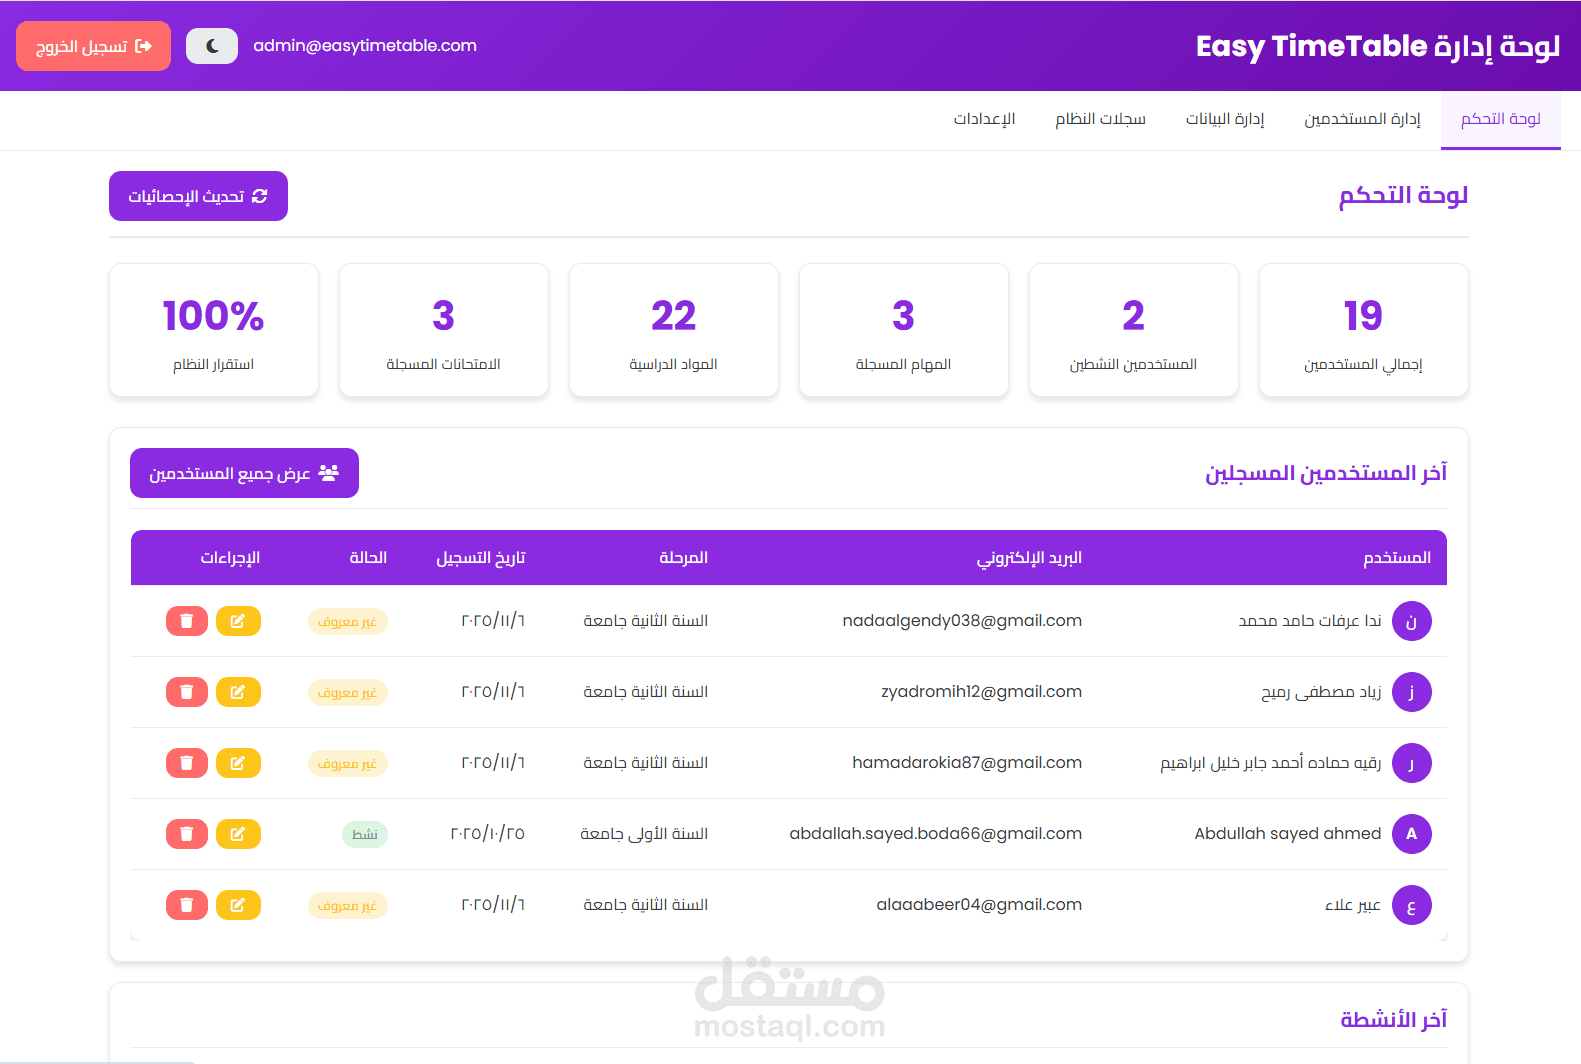Edit user hamadarokia87@gmail.com with pencil icon

click(238, 763)
